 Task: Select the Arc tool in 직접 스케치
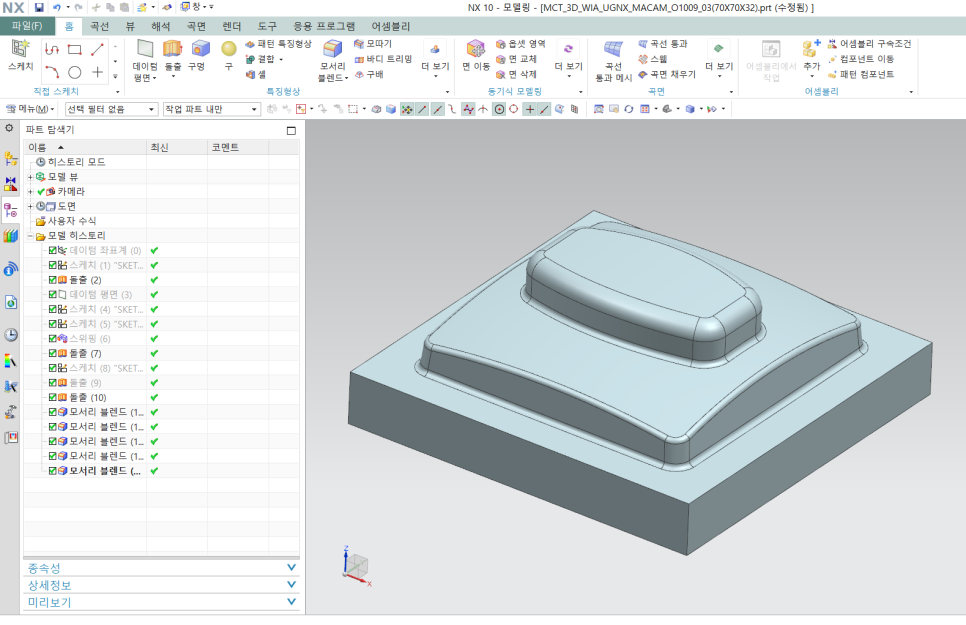click(x=52, y=72)
